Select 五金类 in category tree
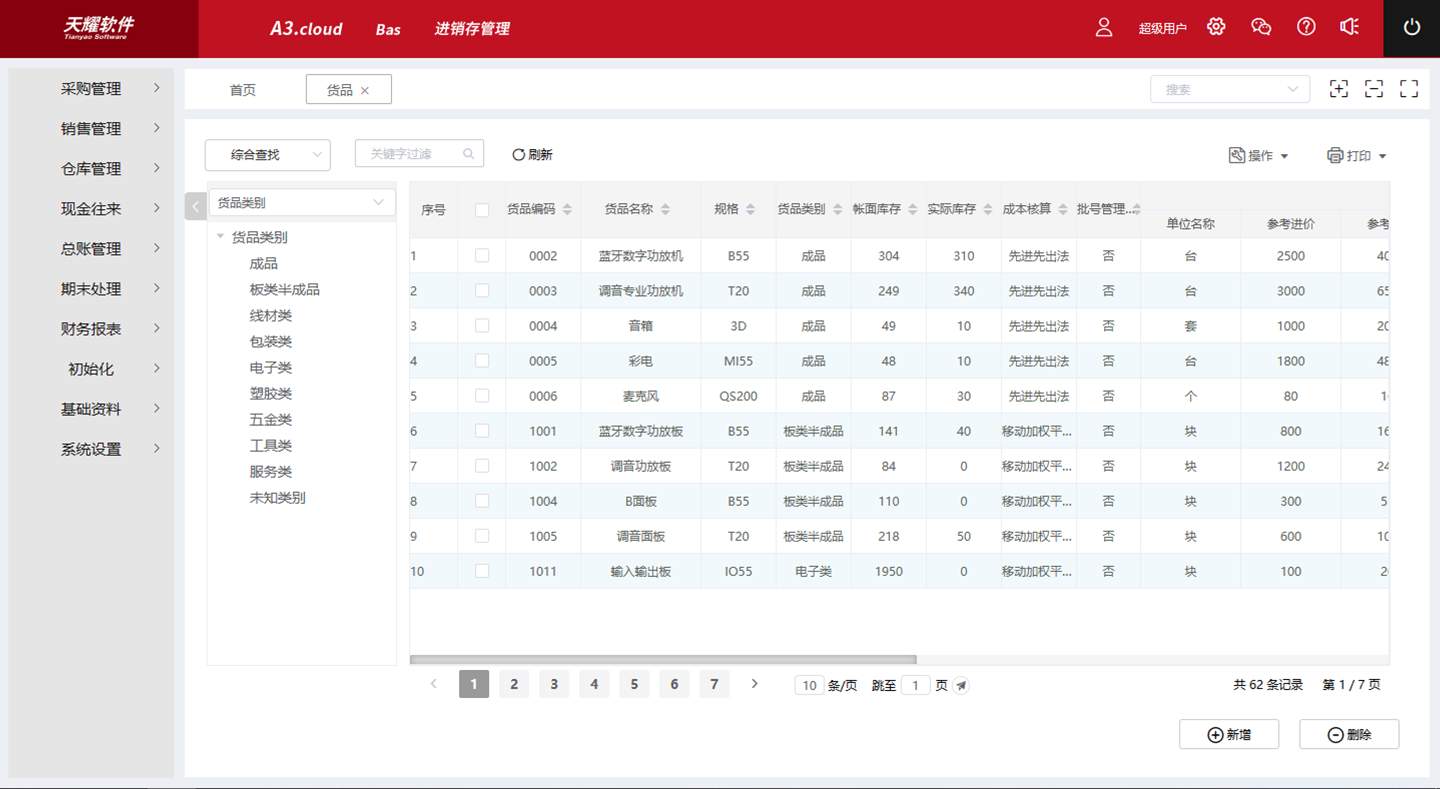This screenshot has height=789, width=1440. tap(271, 420)
